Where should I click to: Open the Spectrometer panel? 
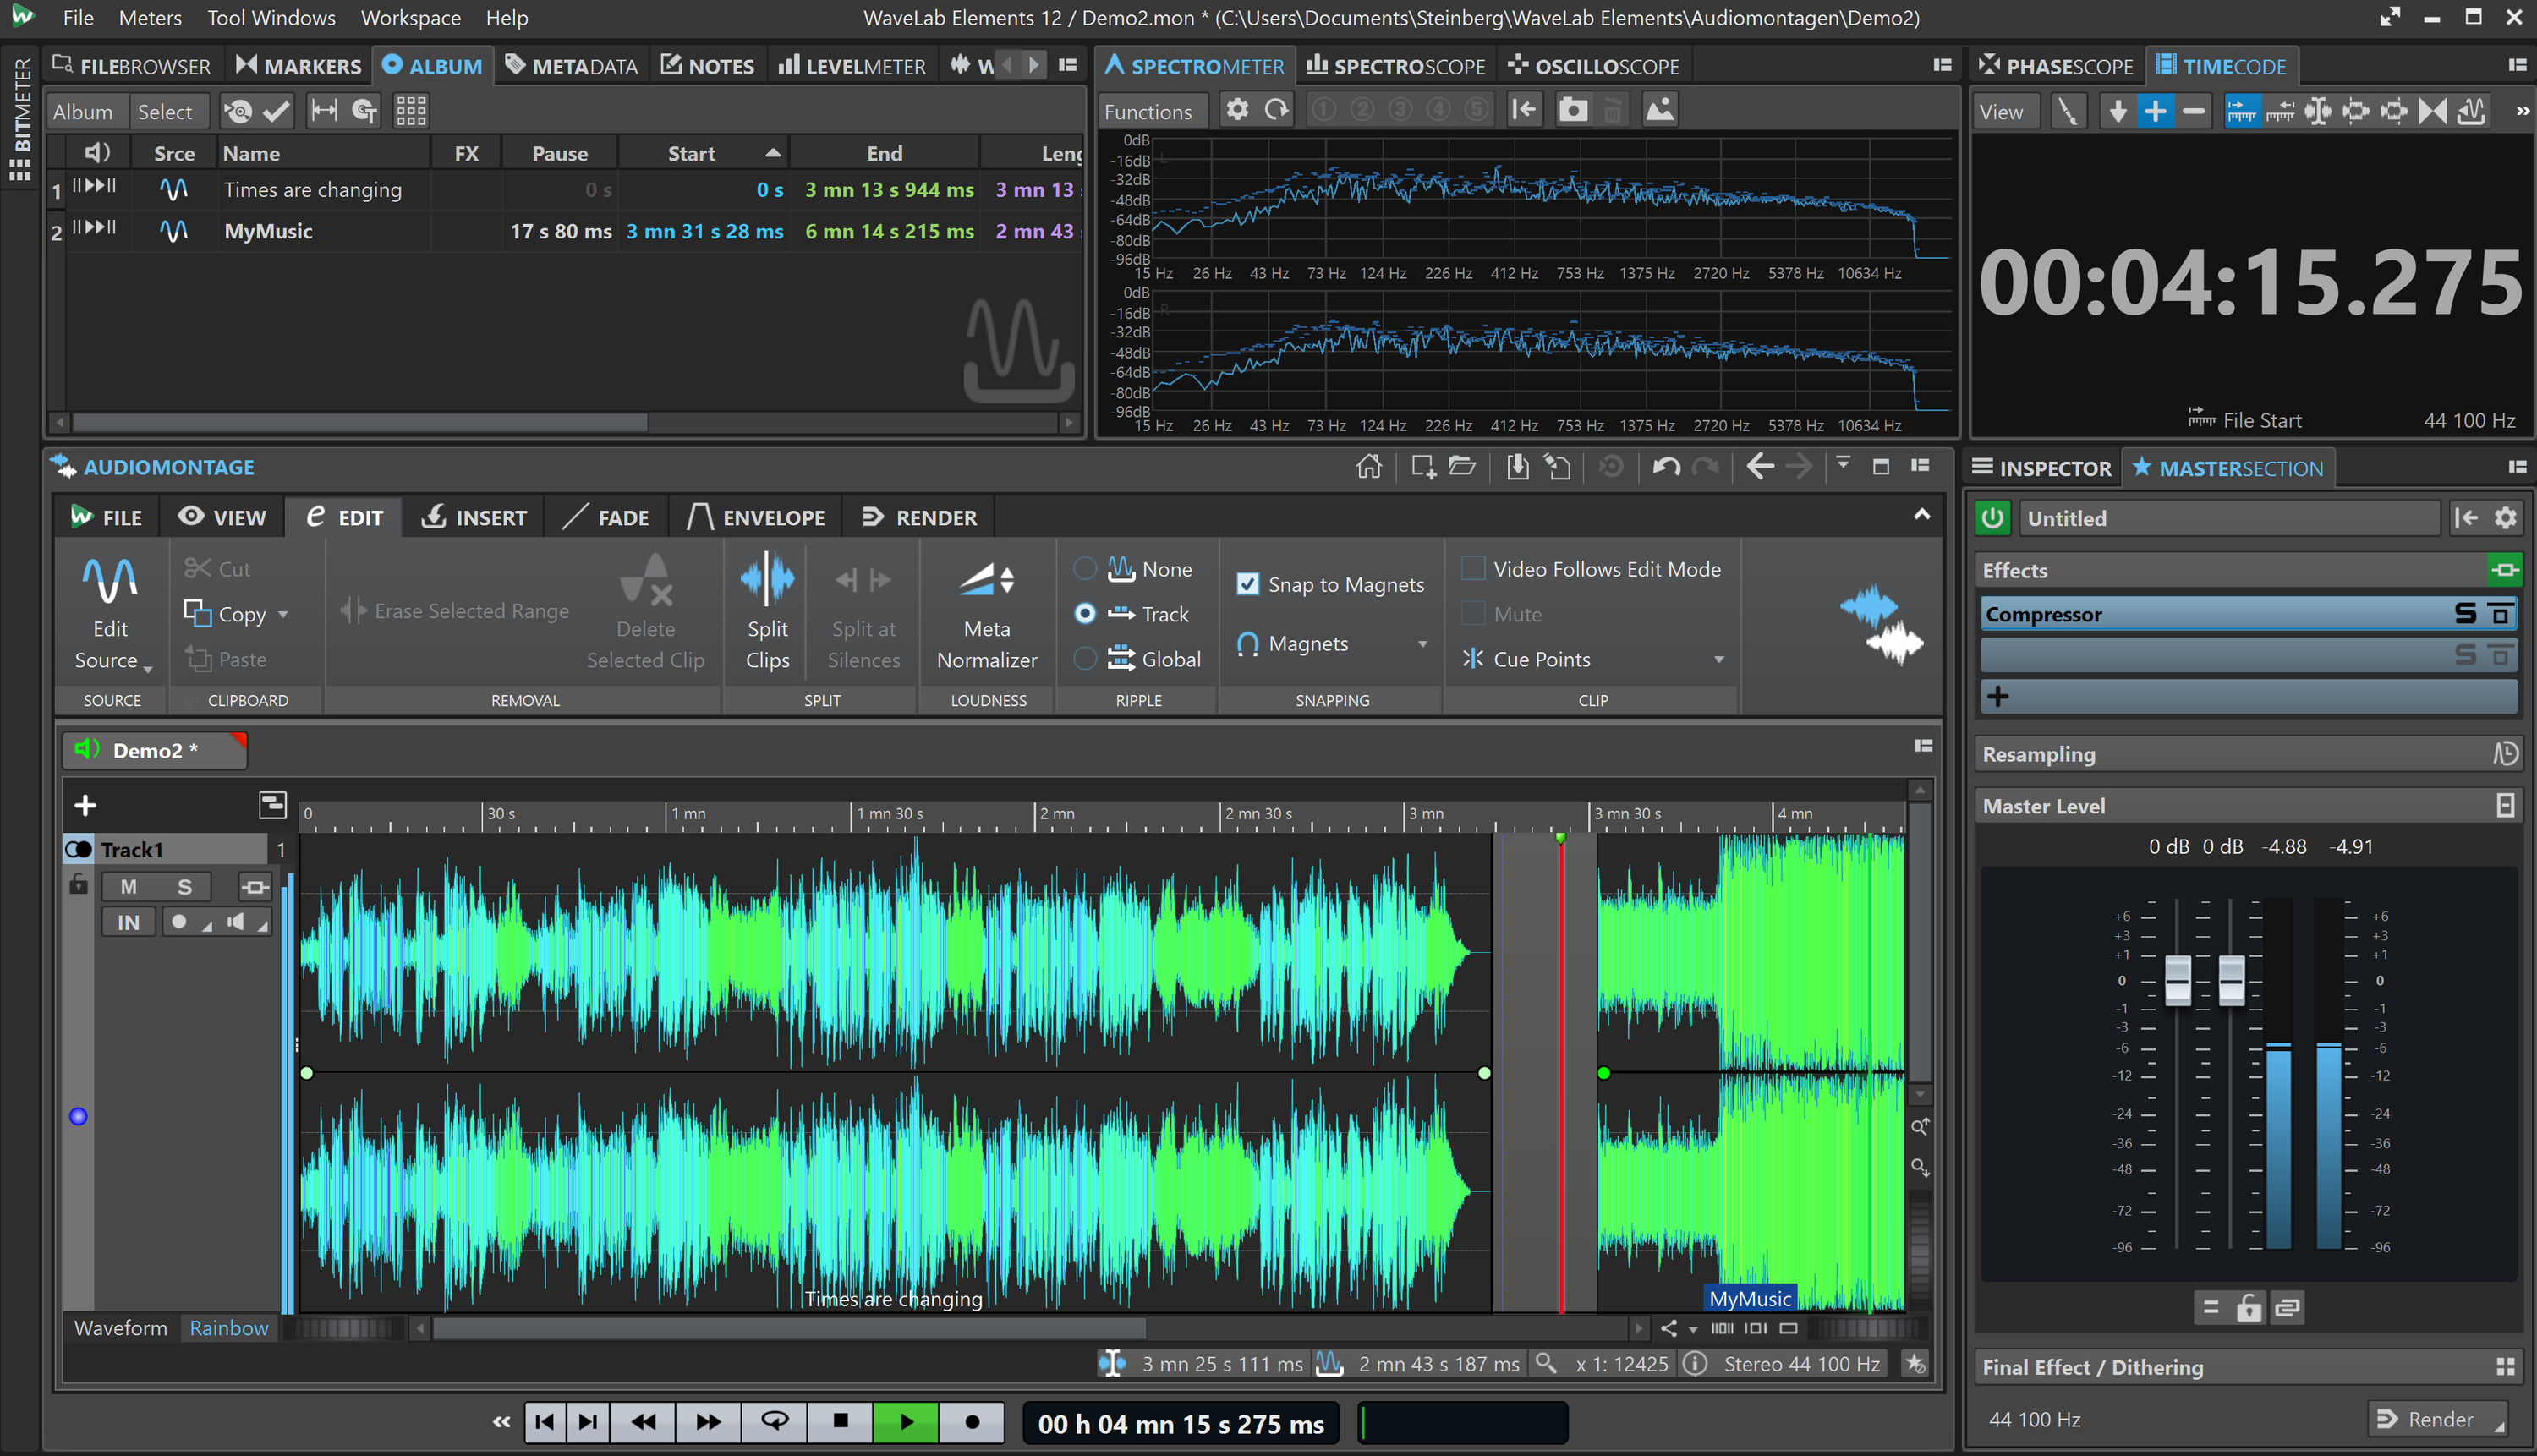(1195, 66)
